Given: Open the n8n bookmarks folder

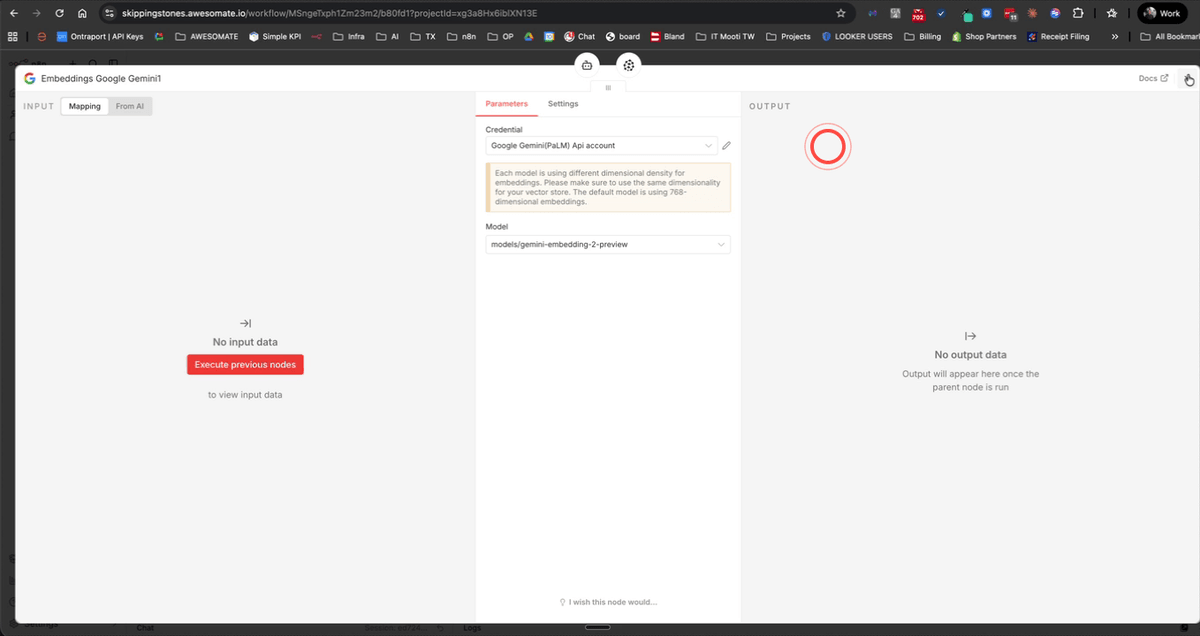Looking at the screenshot, I should (x=462, y=36).
